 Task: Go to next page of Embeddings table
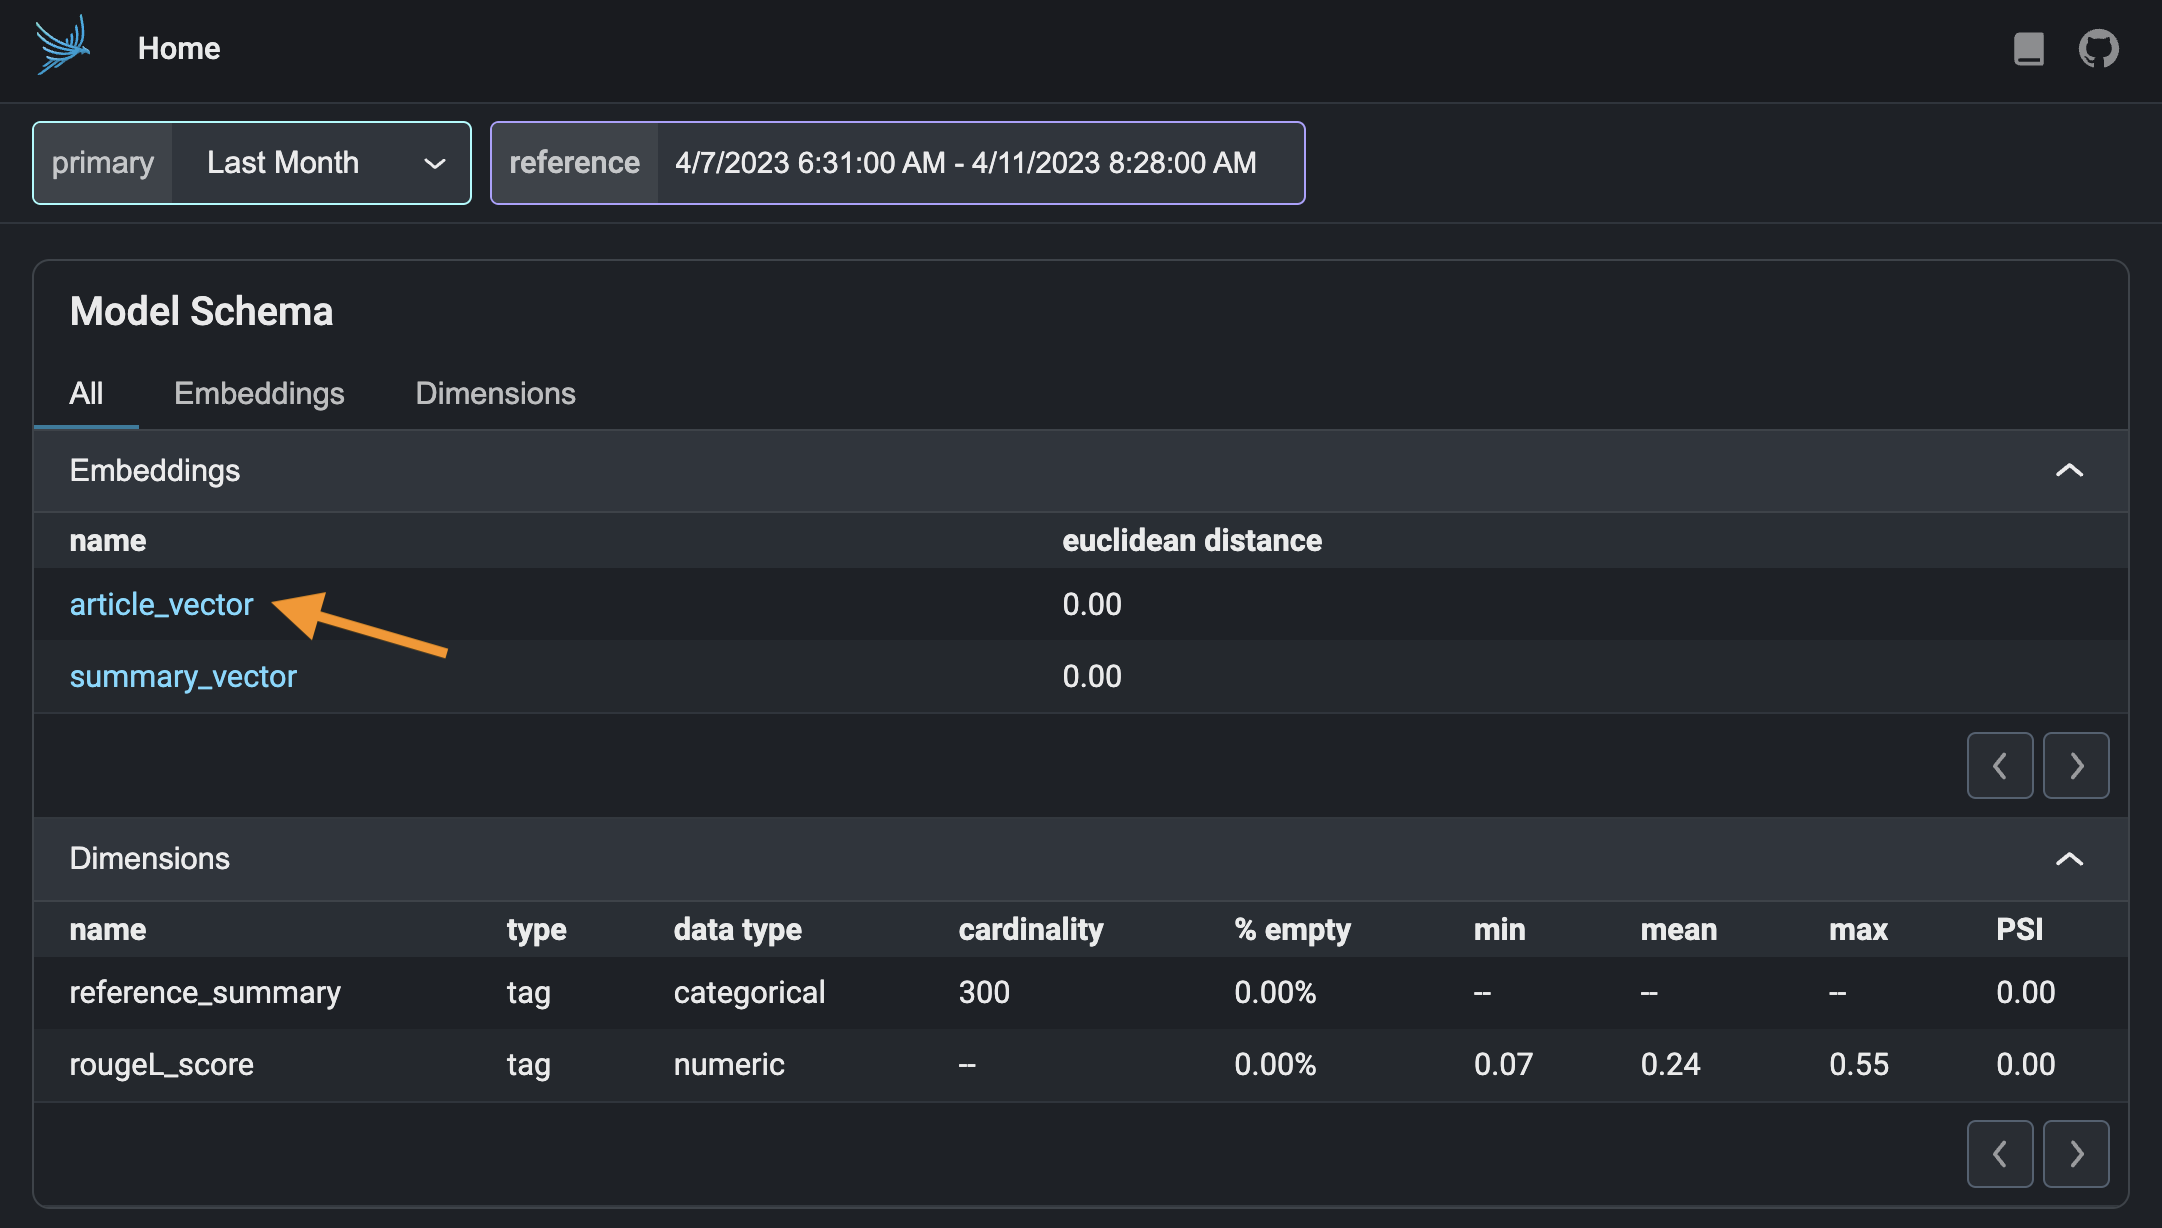(2076, 765)
